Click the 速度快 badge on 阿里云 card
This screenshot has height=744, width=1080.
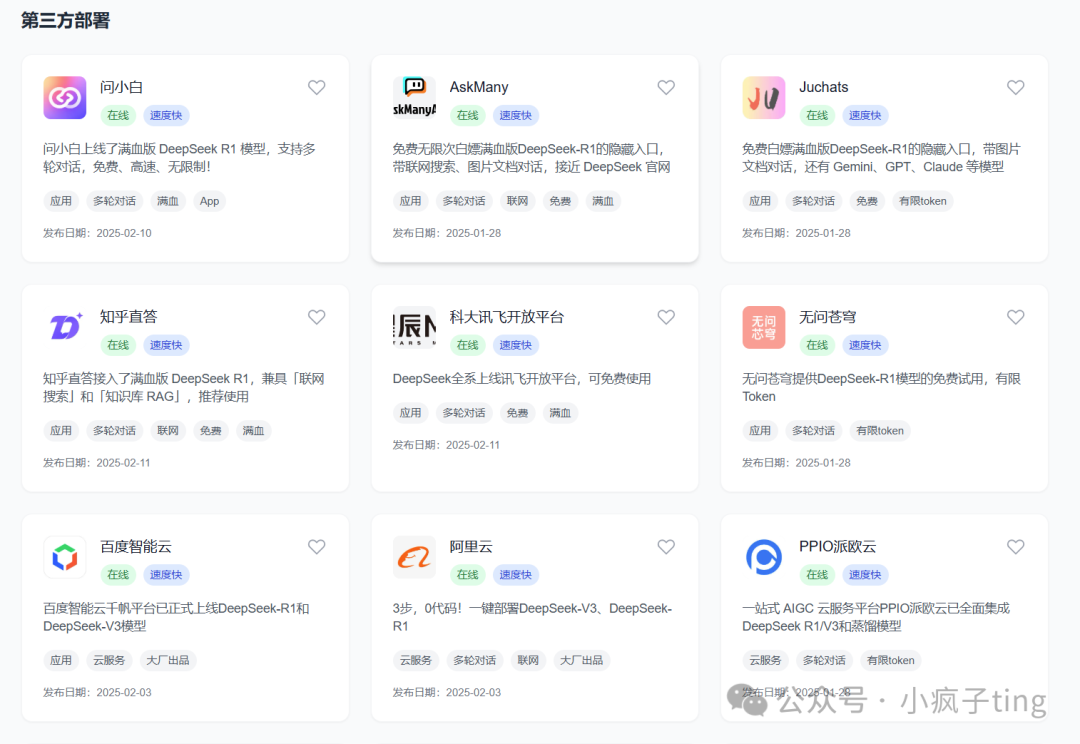click(515, 575)
